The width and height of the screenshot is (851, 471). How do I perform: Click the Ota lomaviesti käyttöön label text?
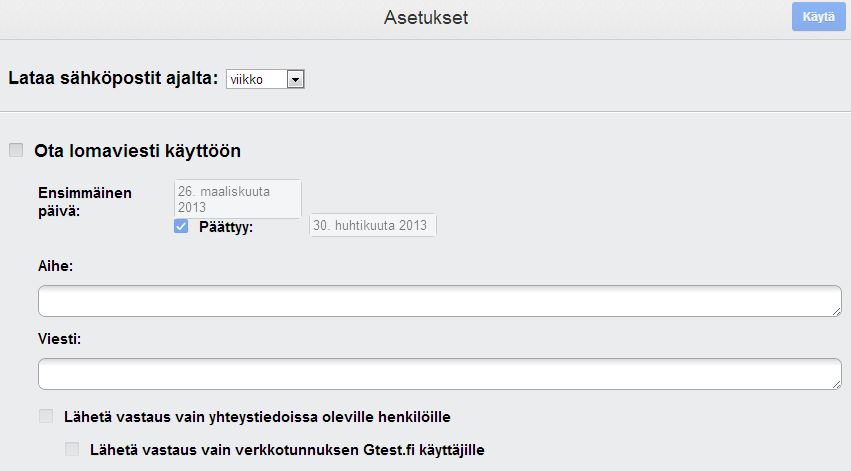click(x=138, y=151)
